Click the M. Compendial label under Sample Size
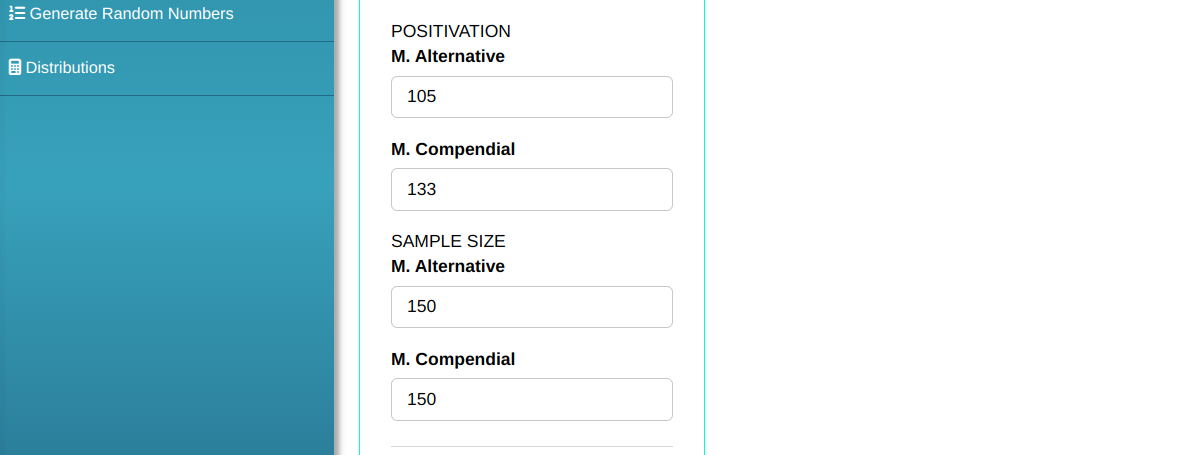The width and height of the screenshot is (1195, 455). 453,359
